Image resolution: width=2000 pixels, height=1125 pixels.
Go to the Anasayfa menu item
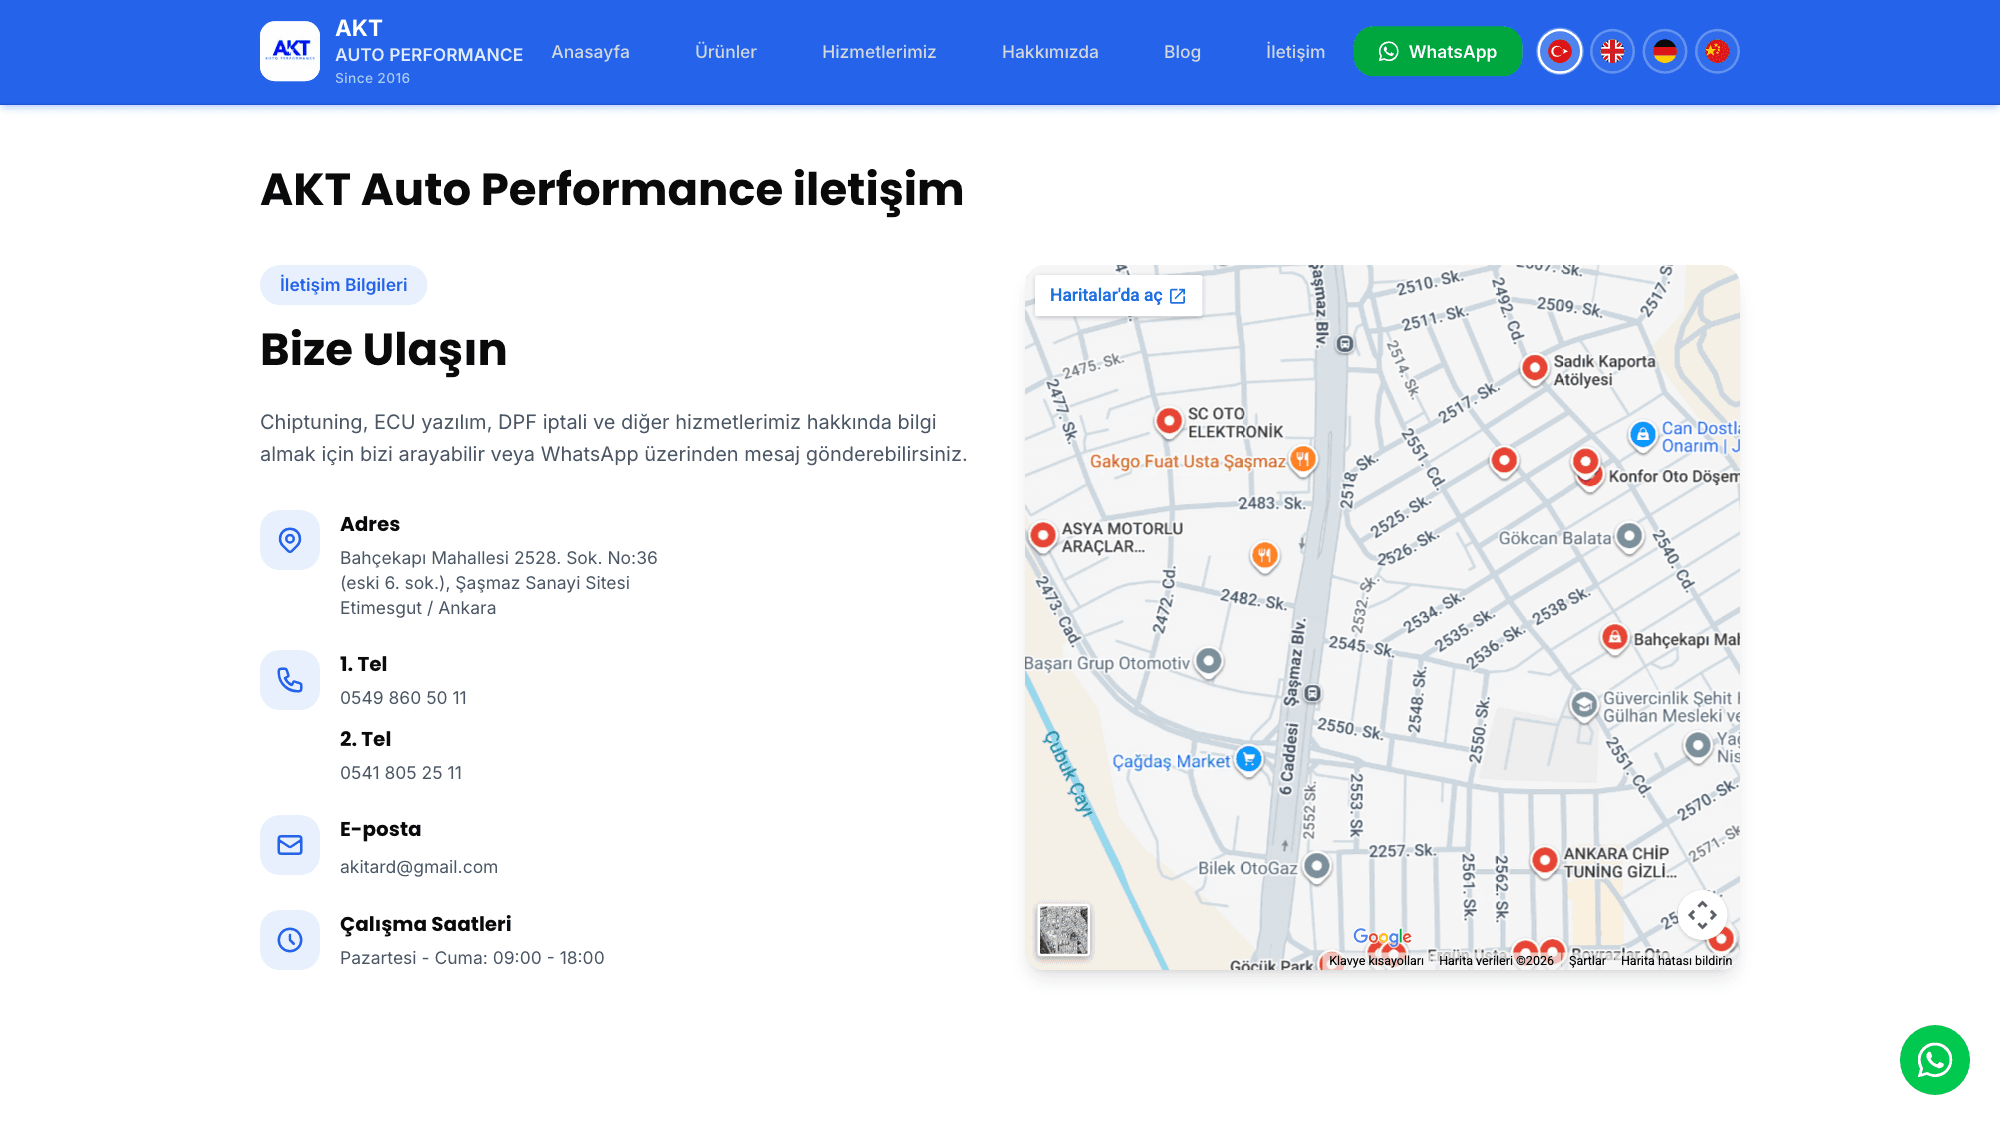(590, 52)
